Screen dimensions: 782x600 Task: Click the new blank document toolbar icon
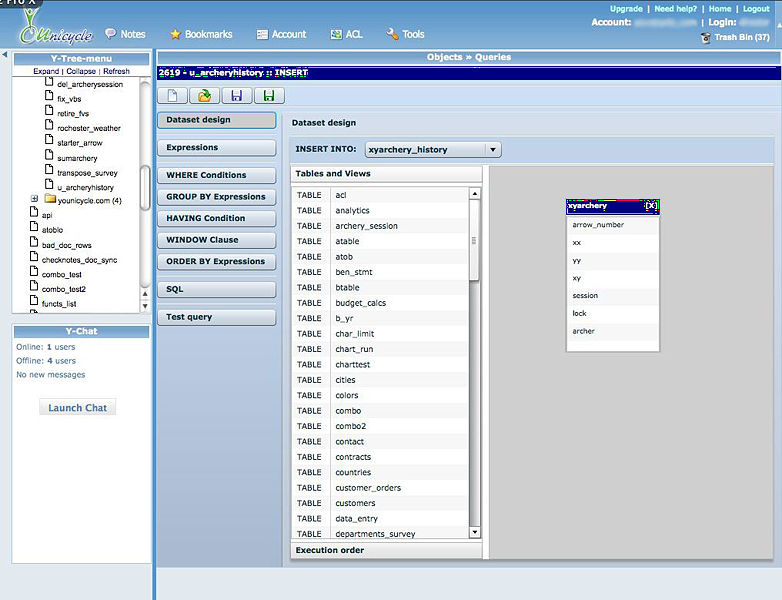point(172,96)
